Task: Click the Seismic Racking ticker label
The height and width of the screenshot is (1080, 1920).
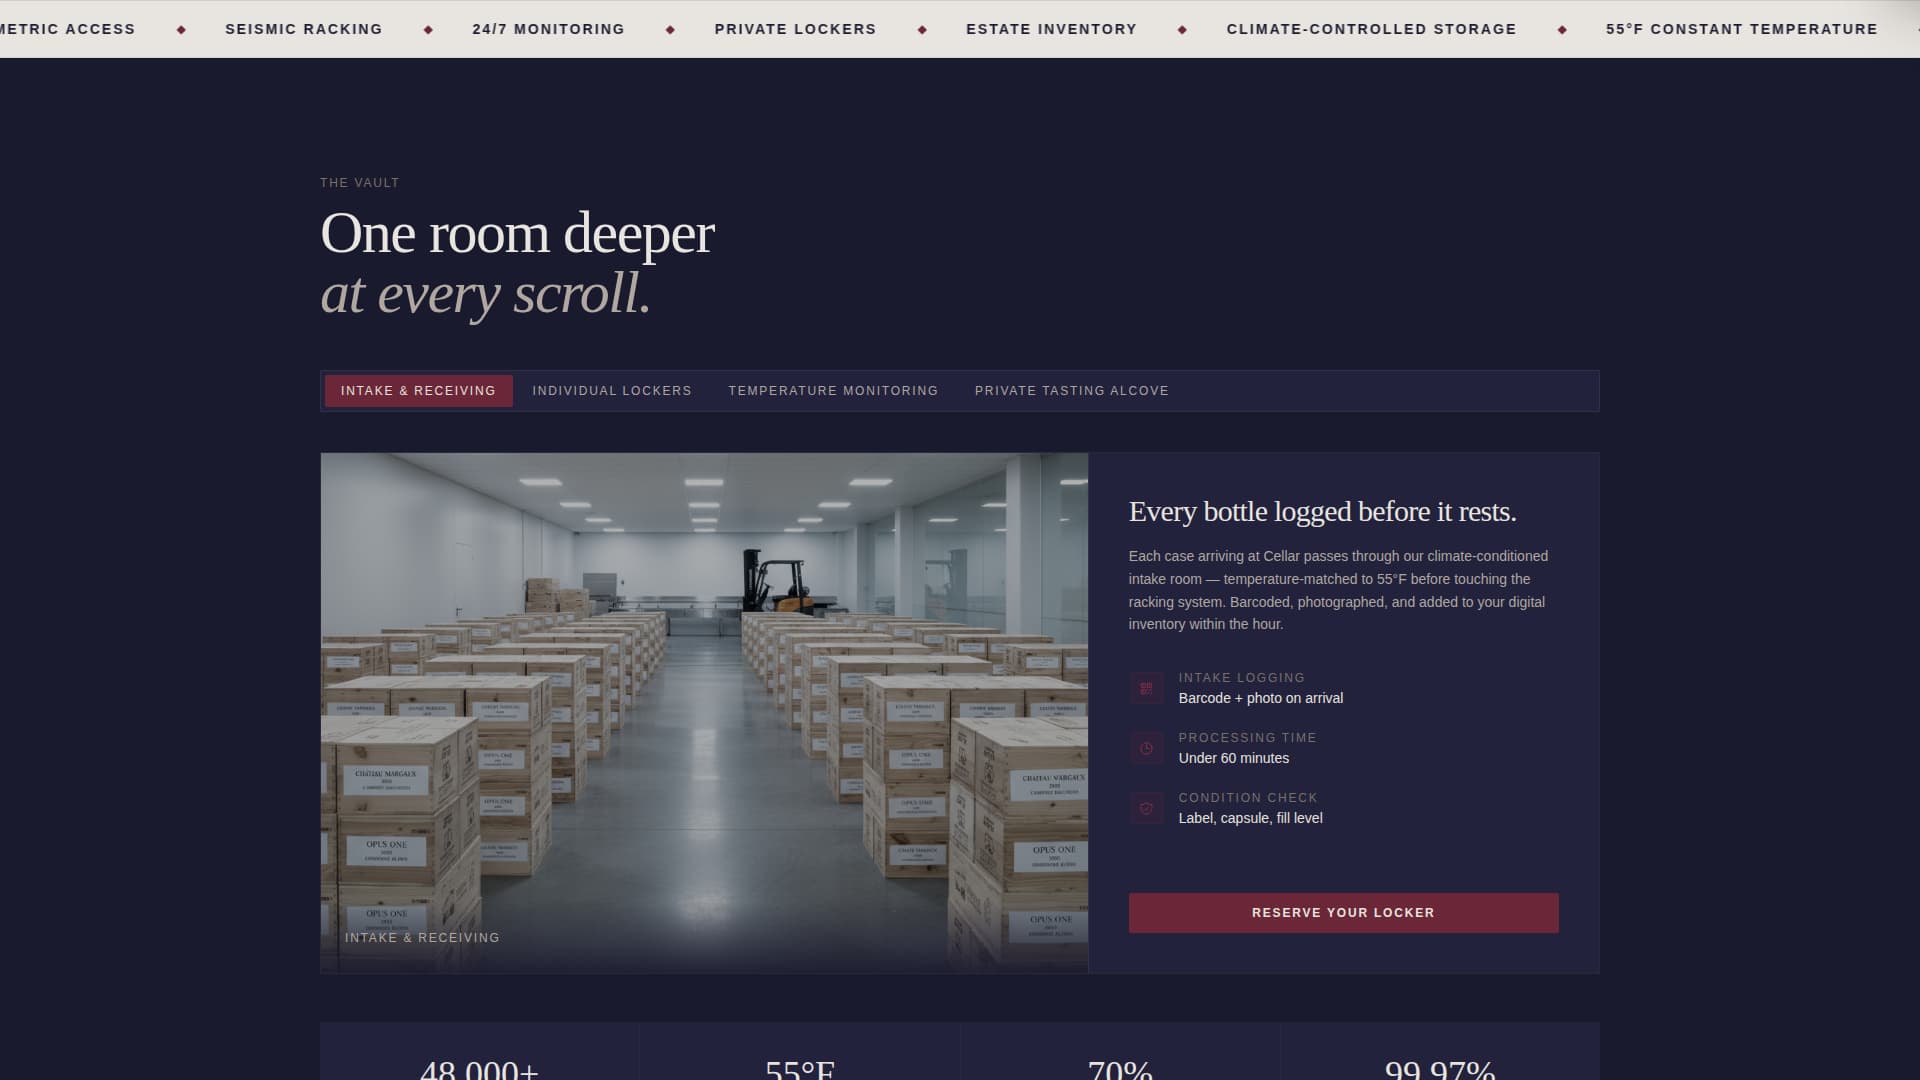Action: 304,29
